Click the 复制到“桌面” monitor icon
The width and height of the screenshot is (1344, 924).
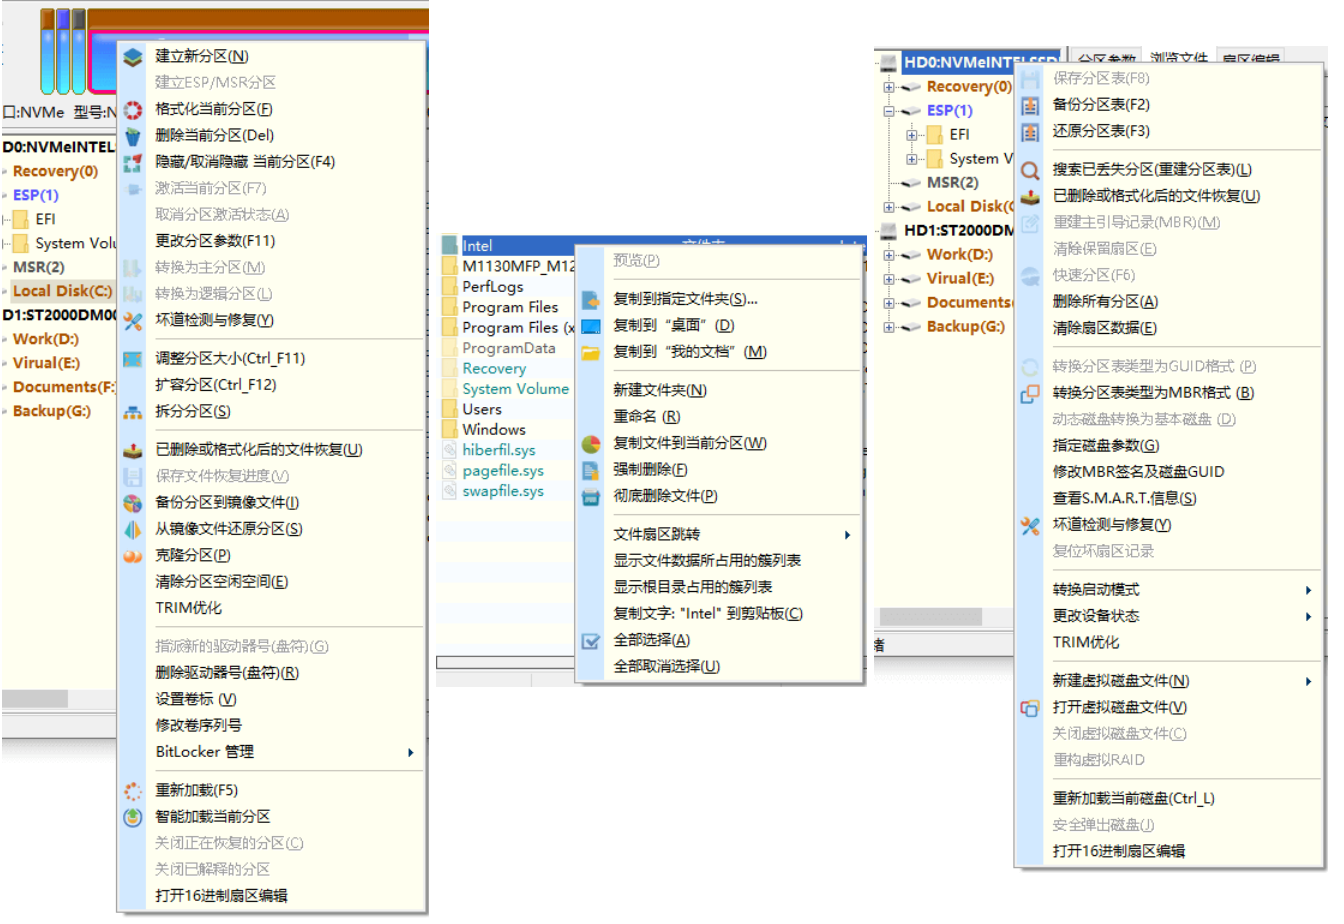pyautogui.click(x=591, y=326)
